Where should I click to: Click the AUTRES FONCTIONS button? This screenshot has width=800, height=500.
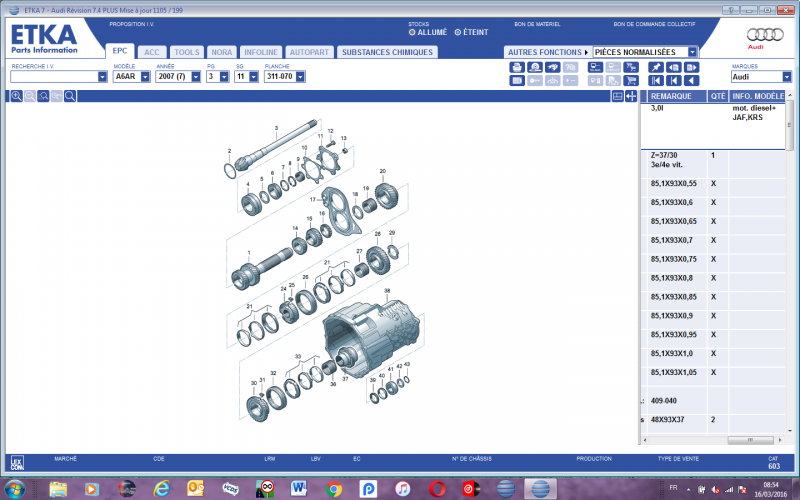(x=548, y=51)
